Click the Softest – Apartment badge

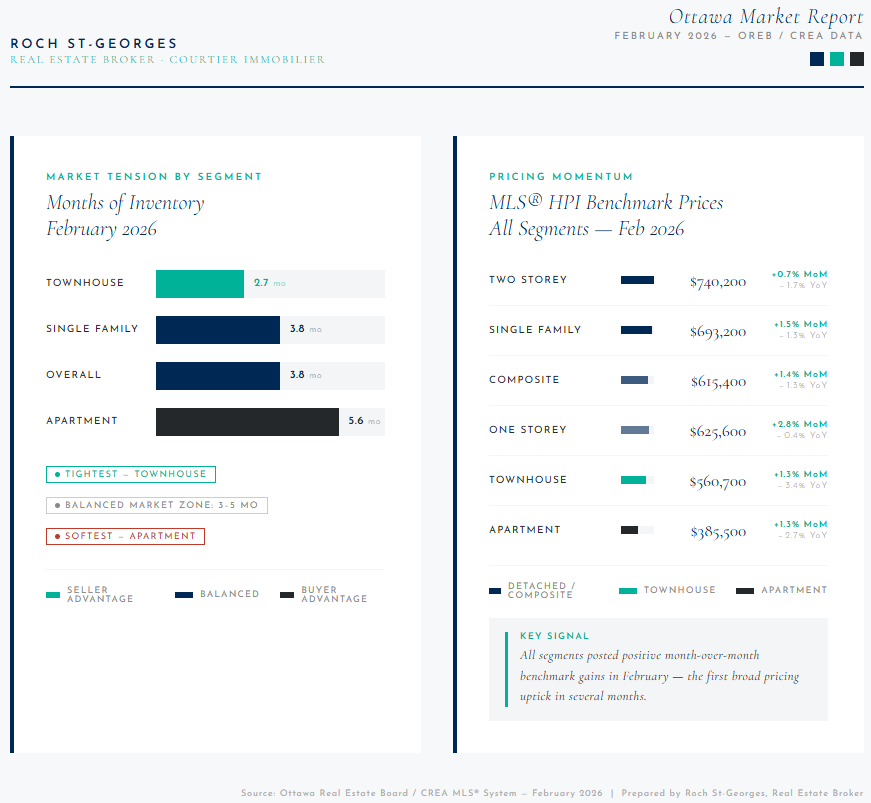click(126, 536)
